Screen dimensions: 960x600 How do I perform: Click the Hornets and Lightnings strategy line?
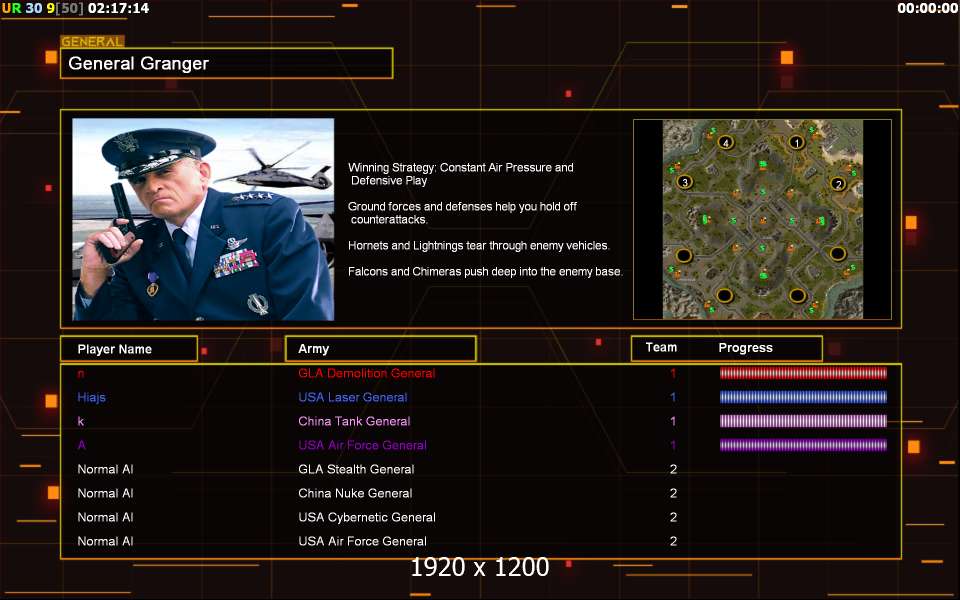click(479, 246)
